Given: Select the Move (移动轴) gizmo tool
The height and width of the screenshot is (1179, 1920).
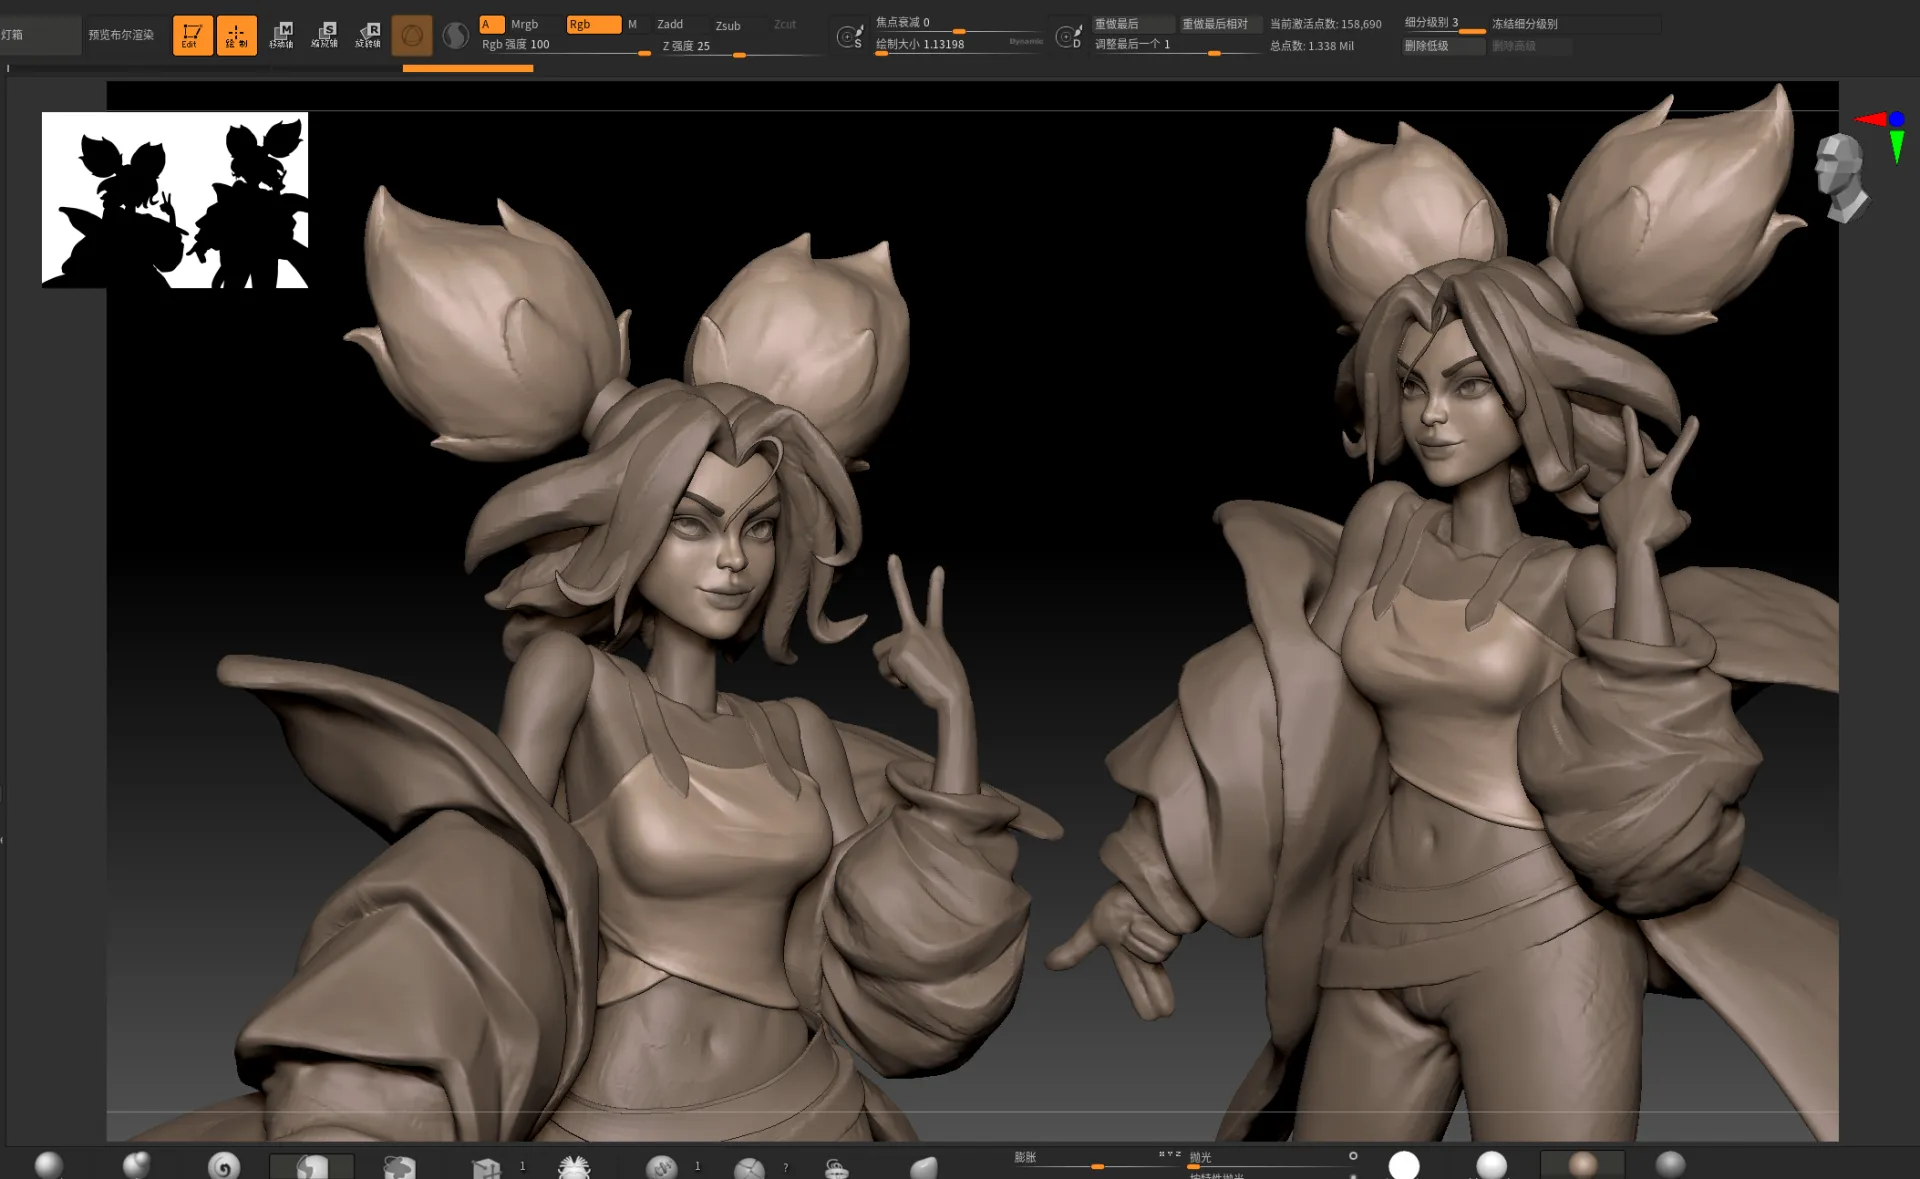Looking at the screenshot, I should (x=282, y=35).
